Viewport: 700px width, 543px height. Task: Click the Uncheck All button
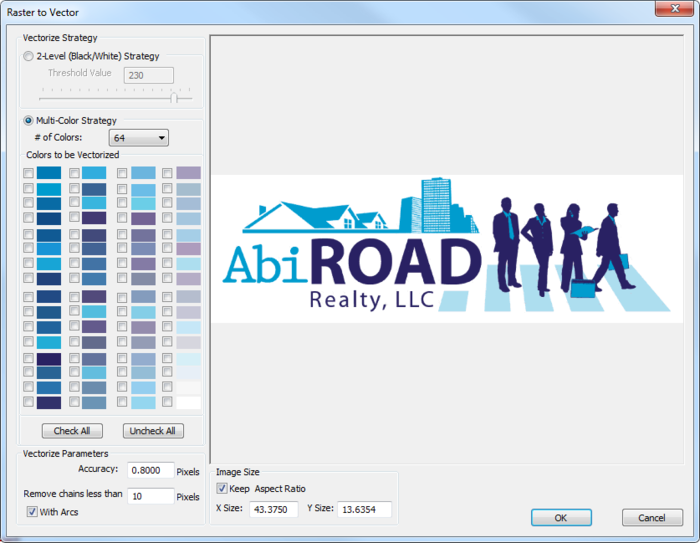[153, 431]
